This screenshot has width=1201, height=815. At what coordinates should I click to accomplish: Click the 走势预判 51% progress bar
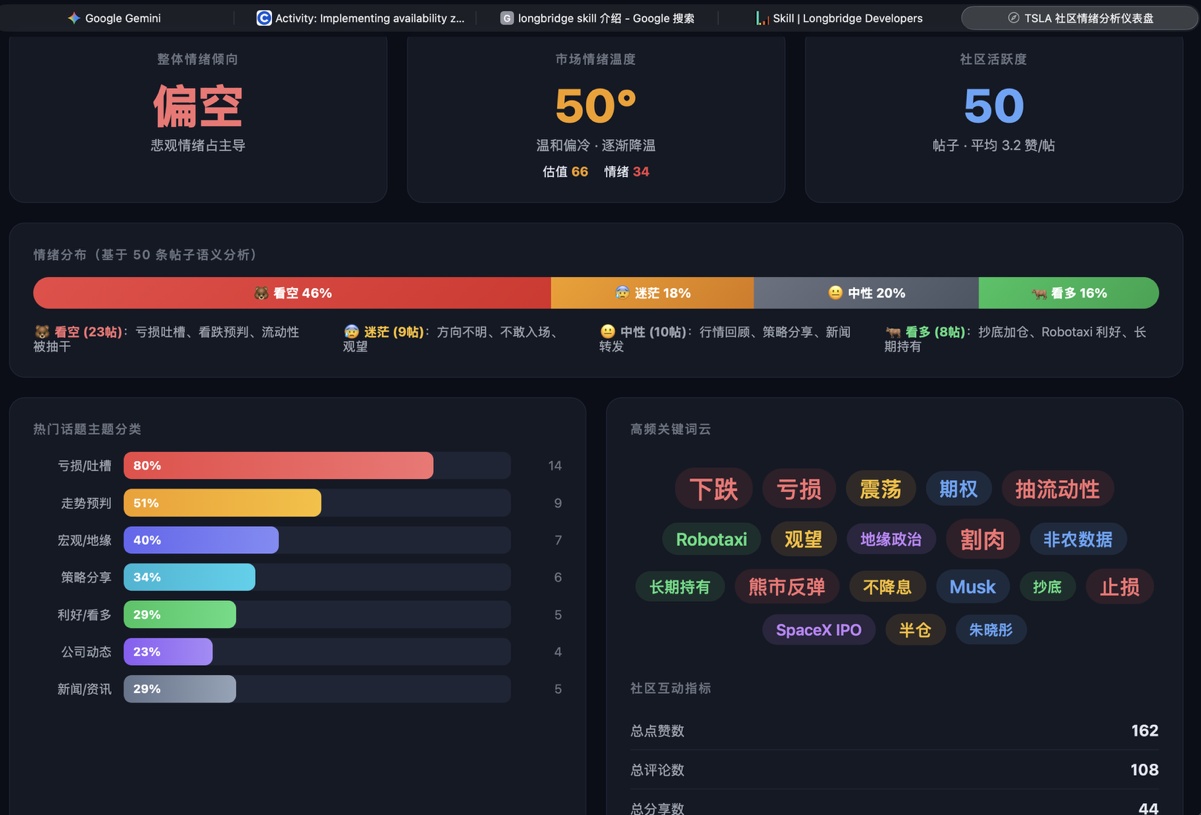click(222, 503)
